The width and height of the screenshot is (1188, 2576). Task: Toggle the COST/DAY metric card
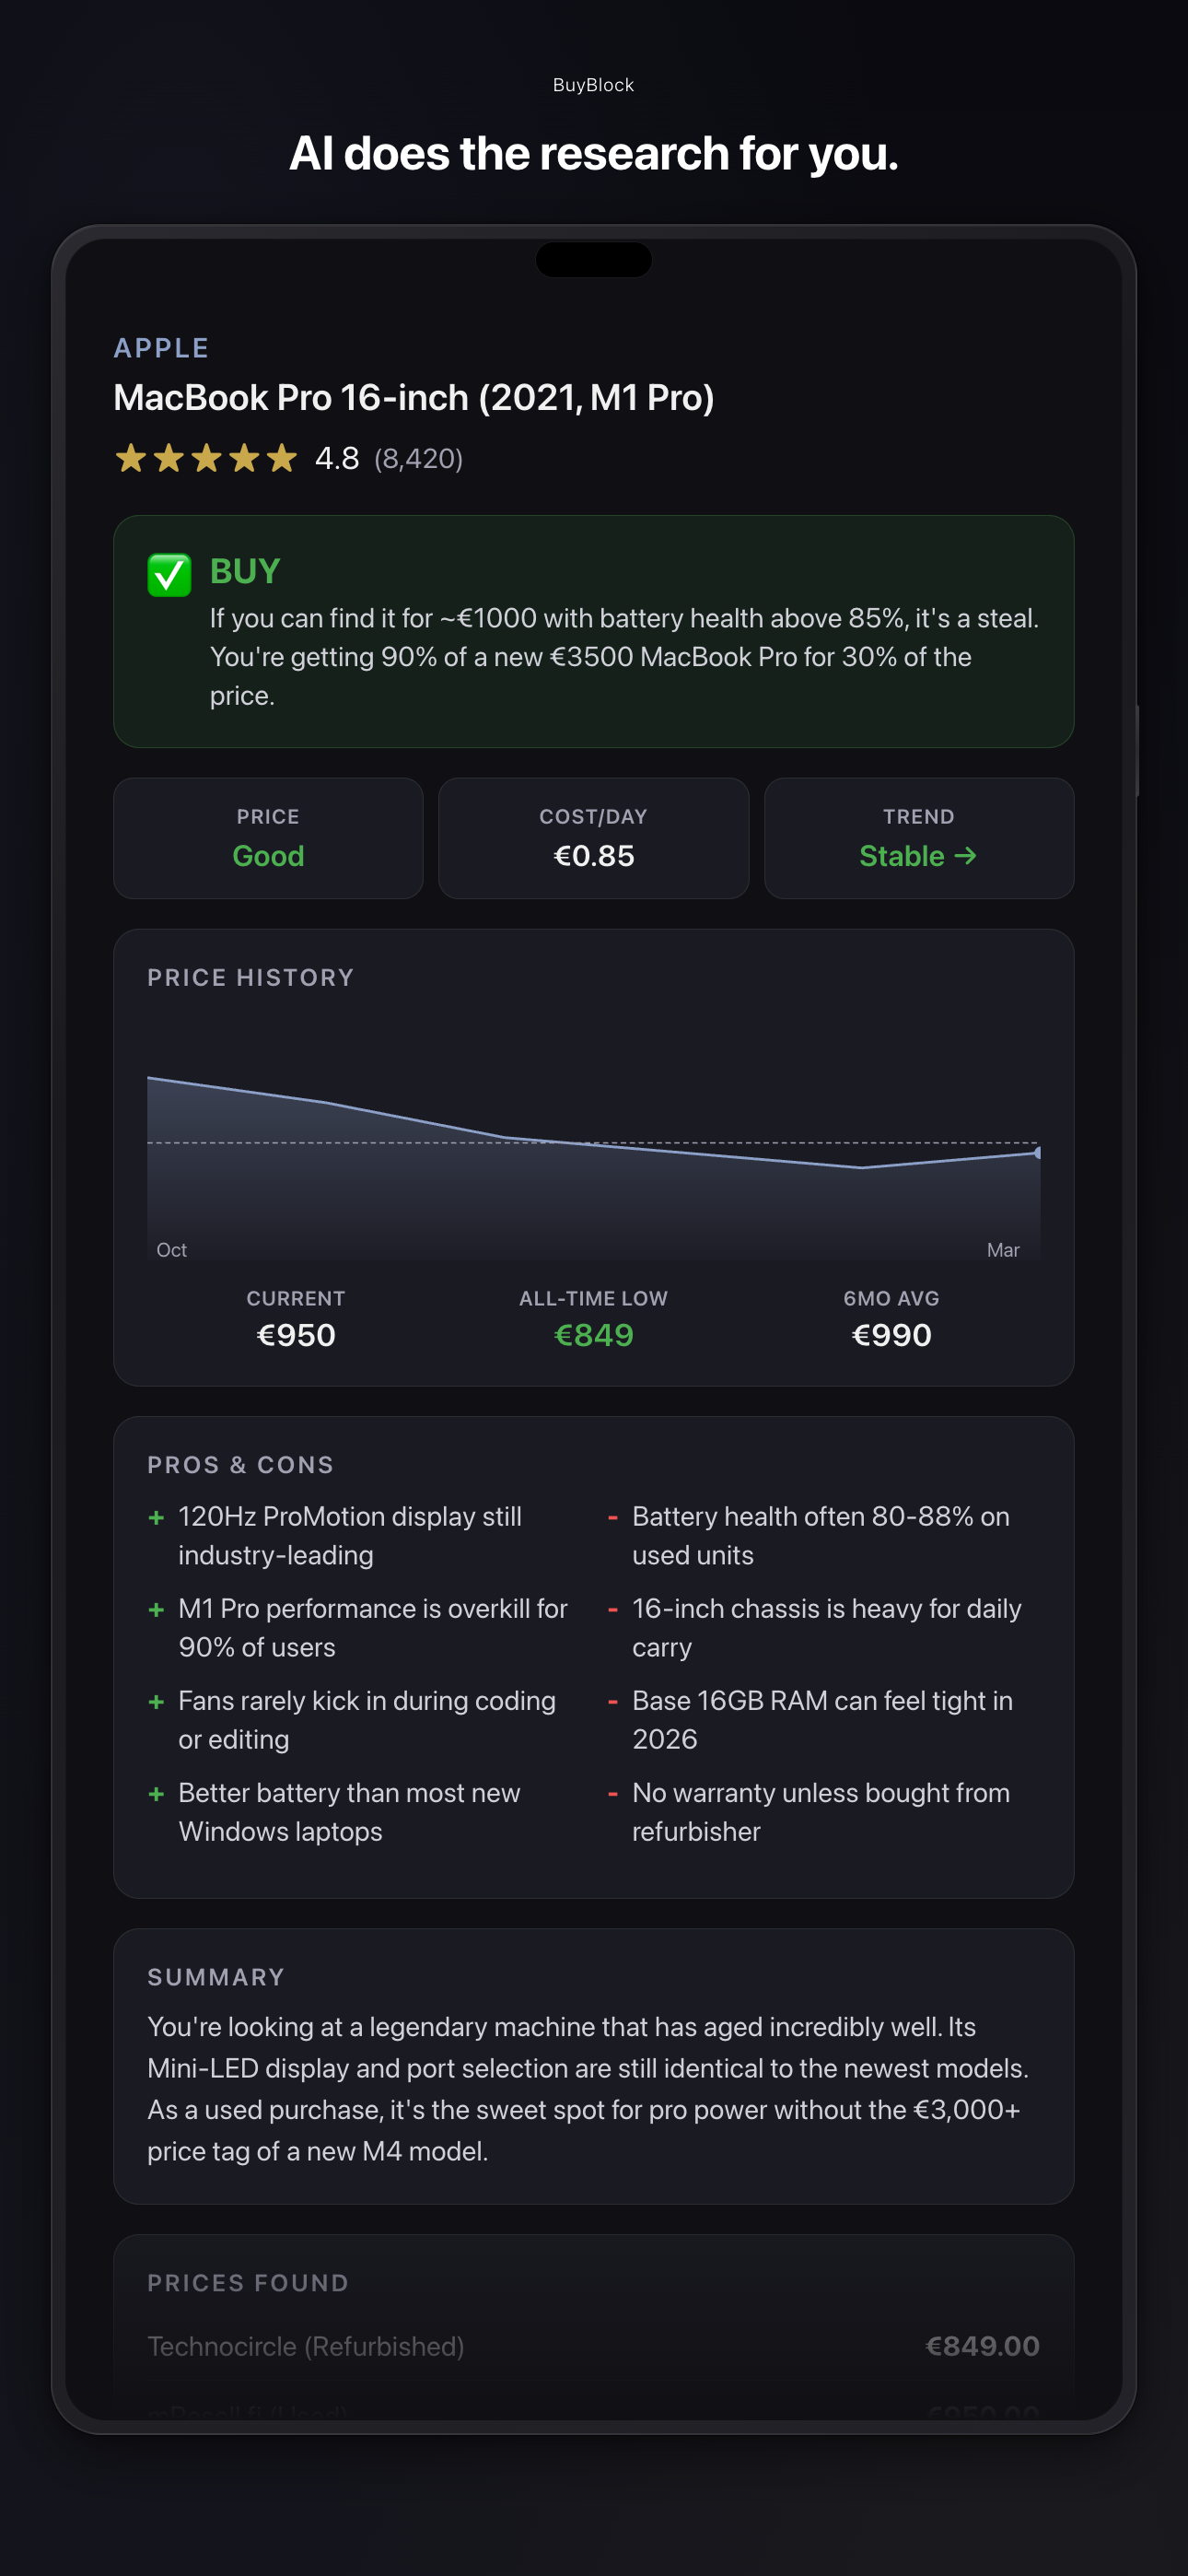tap(593, 838)
